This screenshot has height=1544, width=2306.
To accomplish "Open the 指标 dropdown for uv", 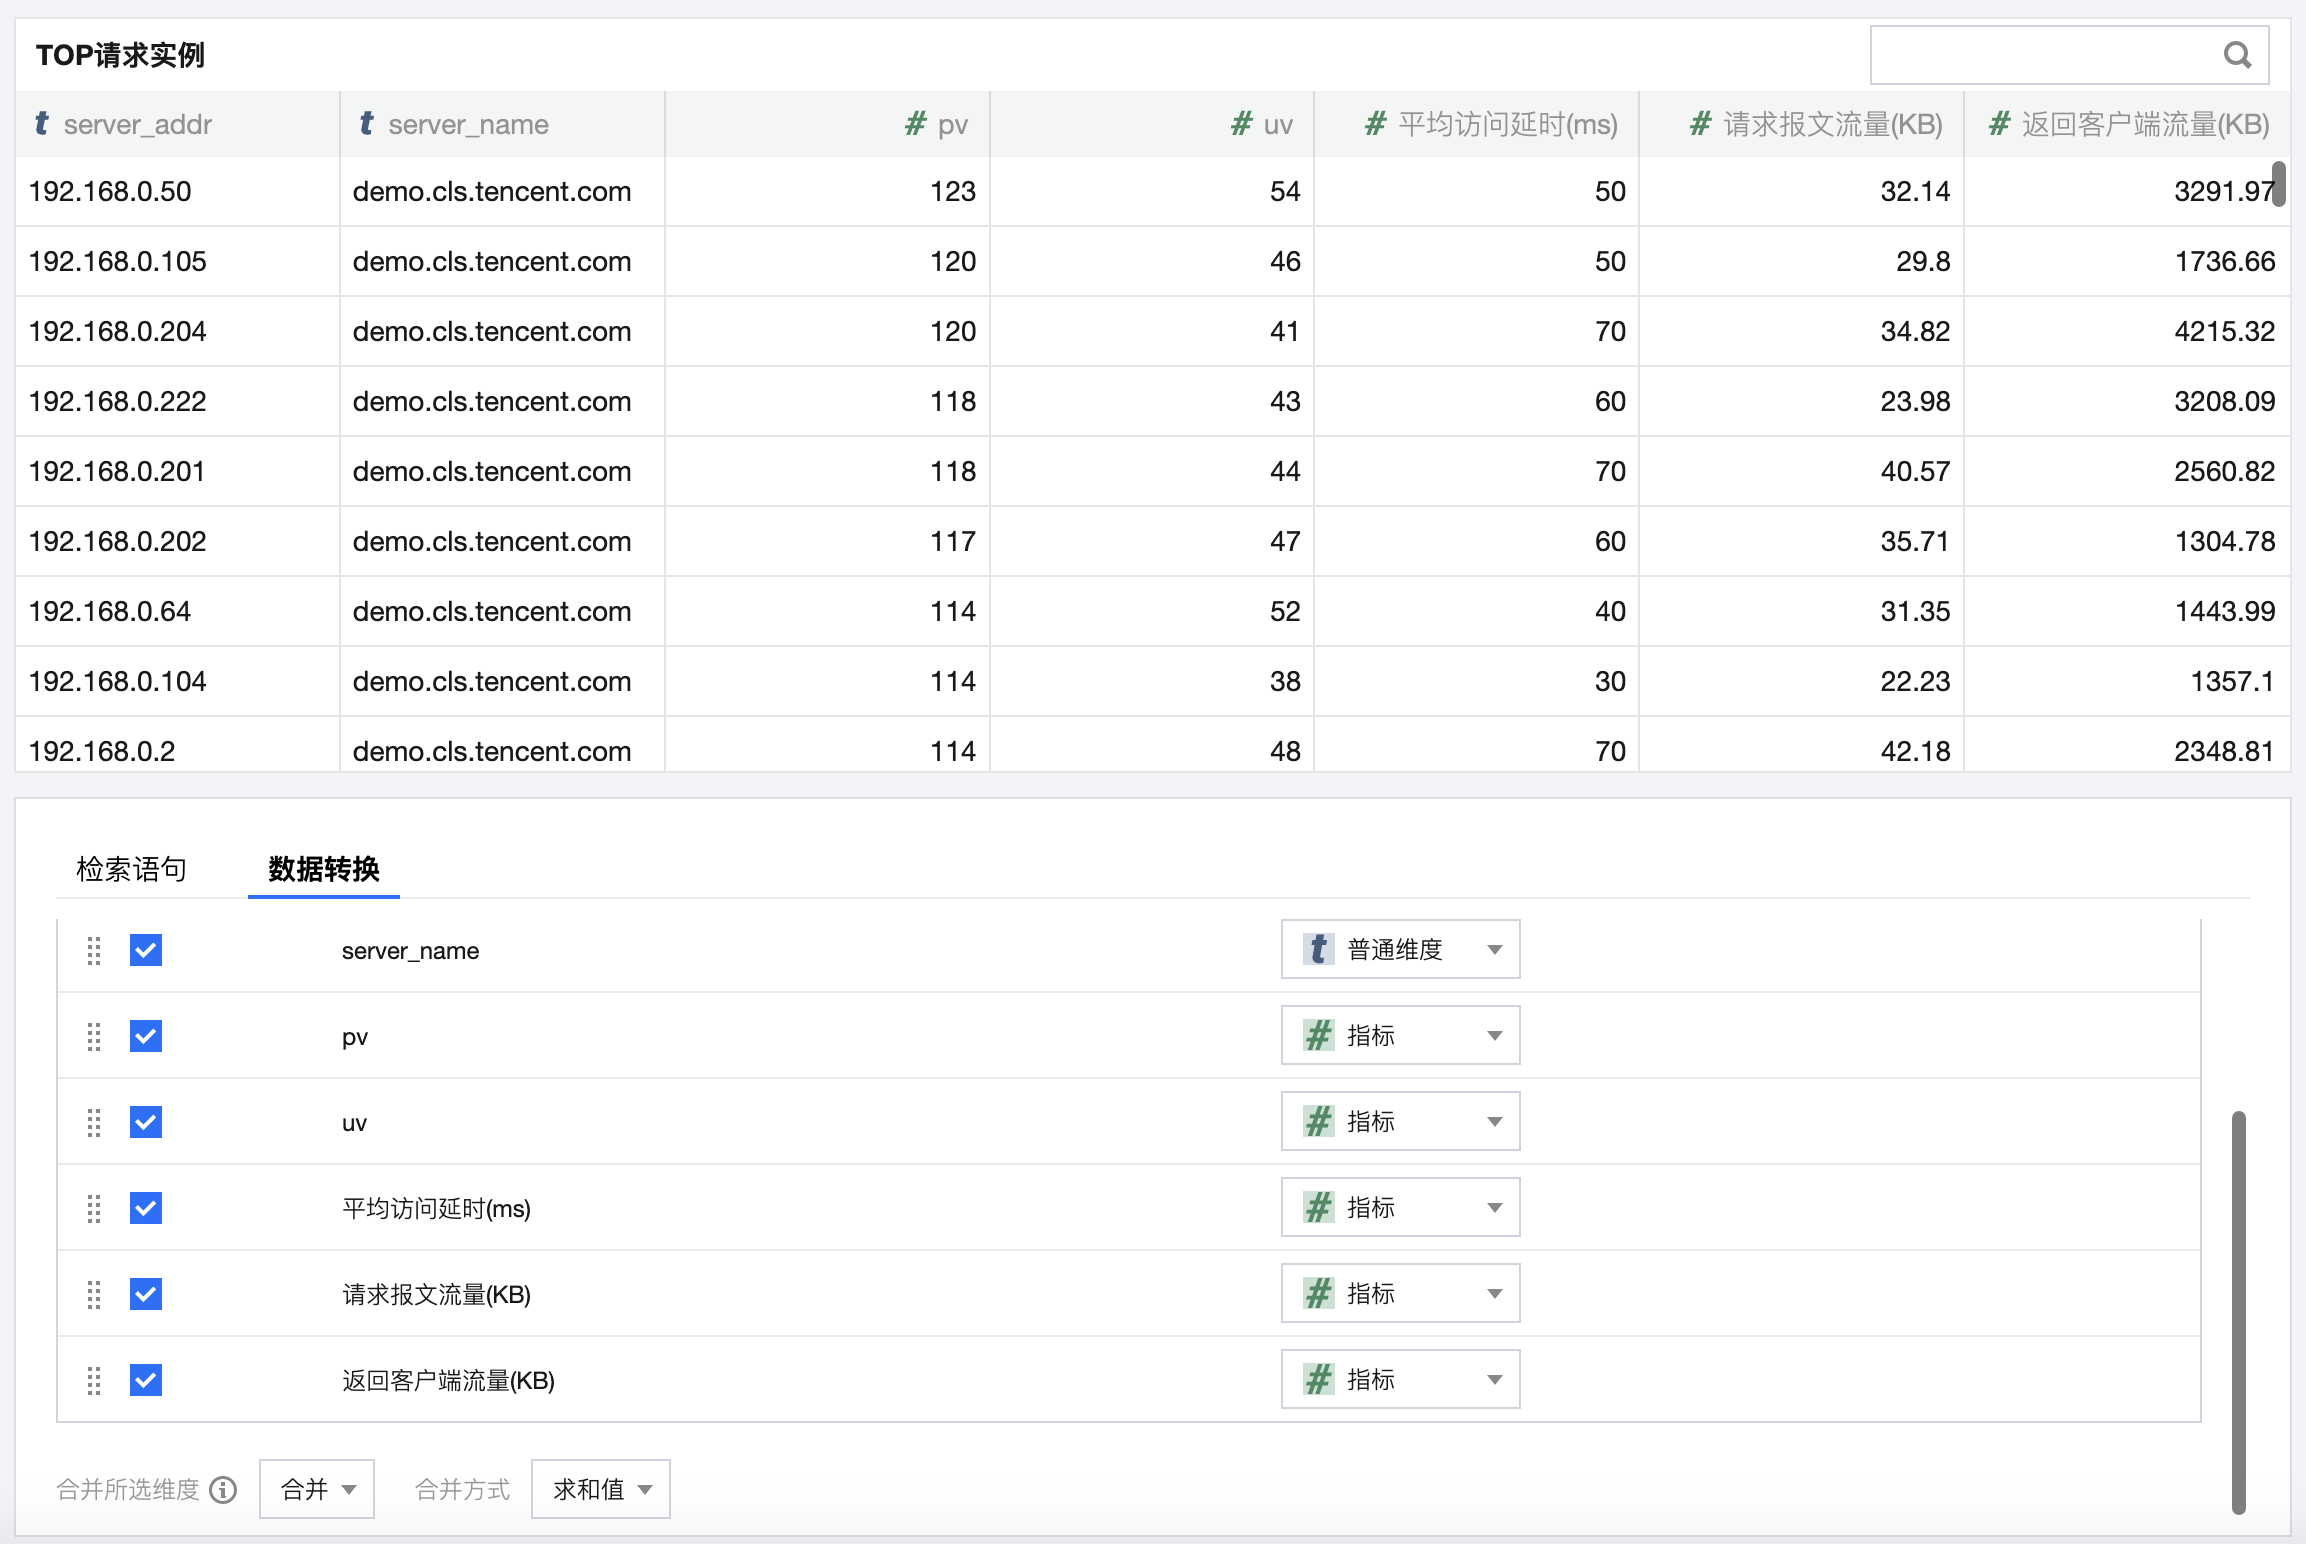I will 1400,1121.
